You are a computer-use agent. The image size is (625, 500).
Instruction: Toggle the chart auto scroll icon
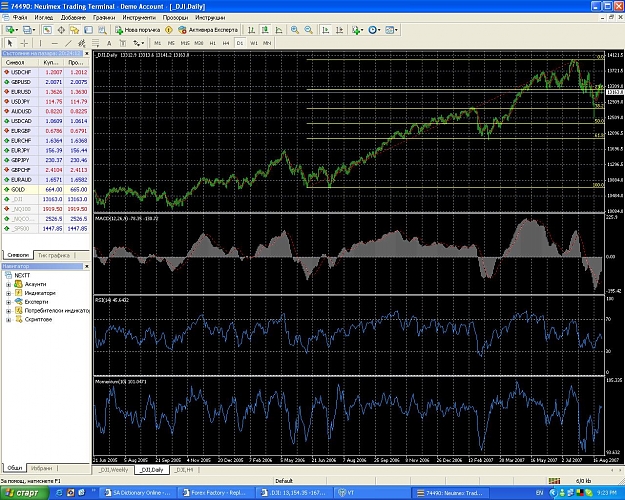tap(326, 30)
